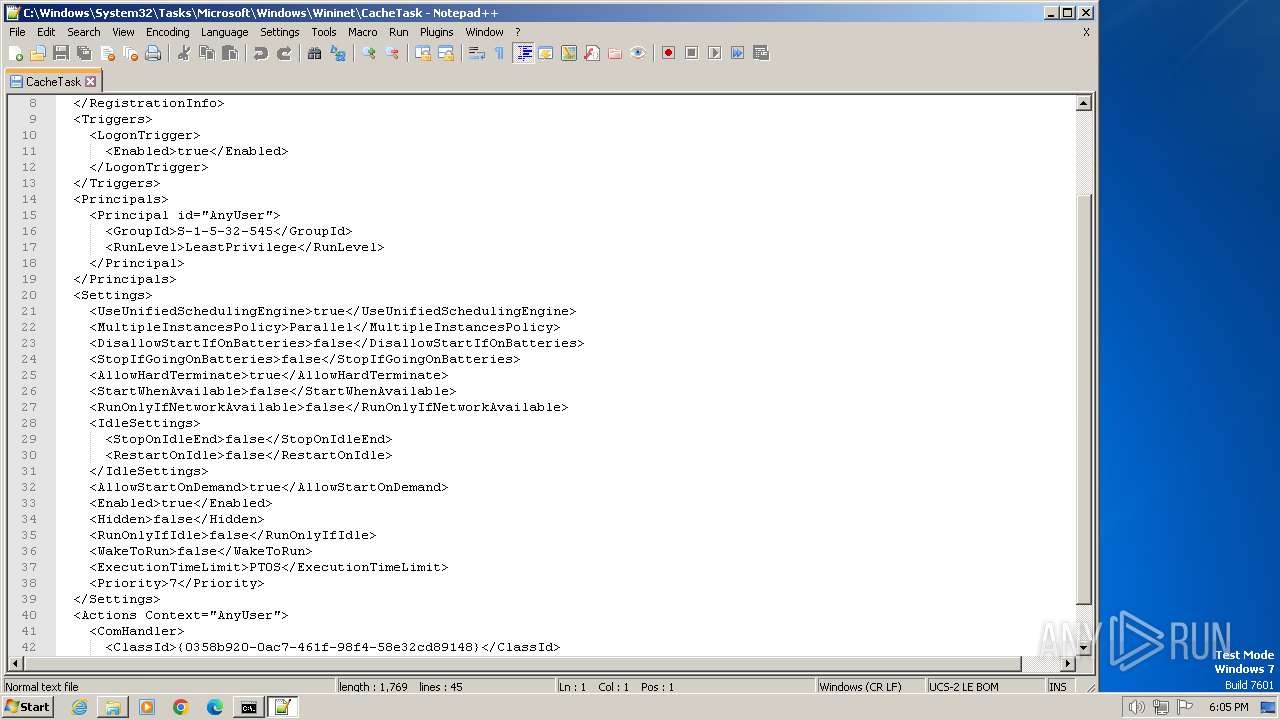Open the Macro menu
Screen dimensions: 1280x720
363,32
